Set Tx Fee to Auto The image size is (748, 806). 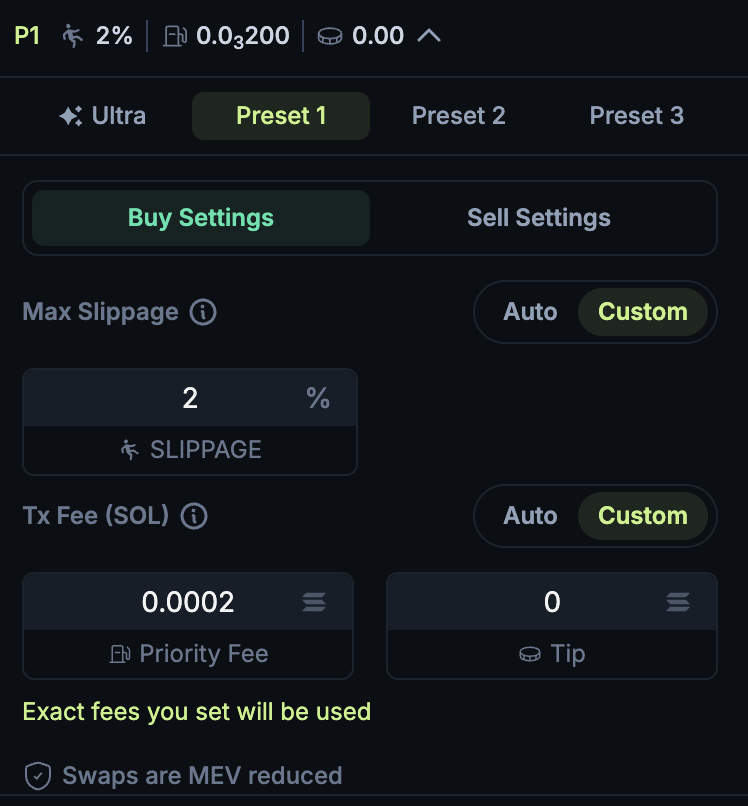[x=530, y=516]
